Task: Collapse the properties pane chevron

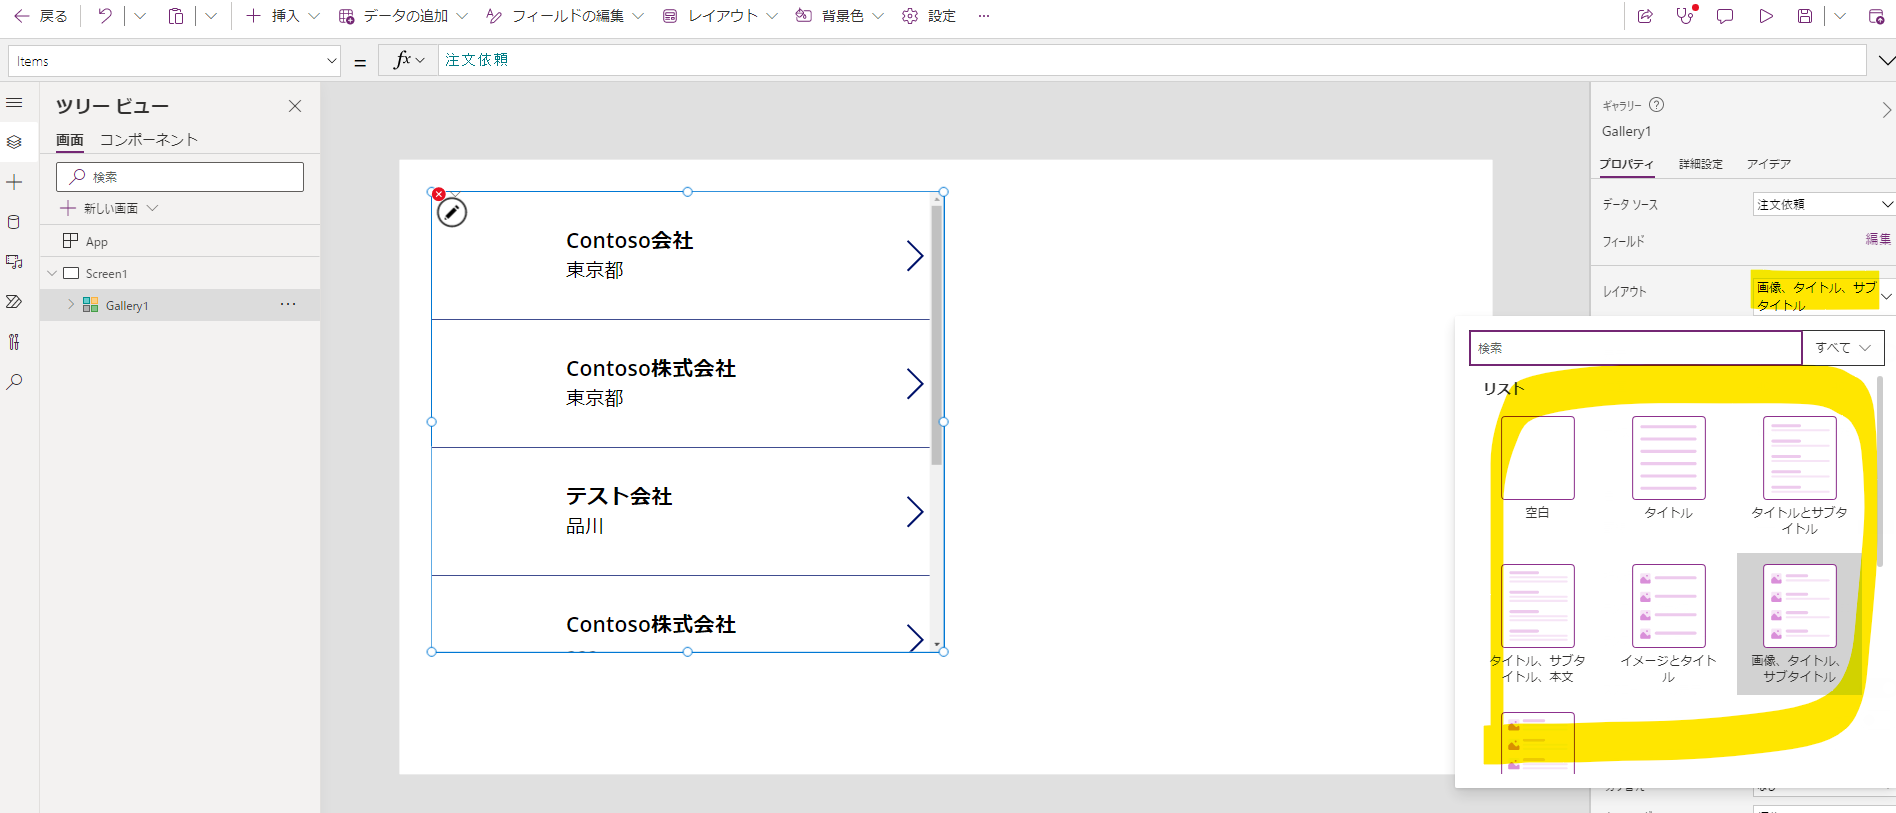Action: 1886,109
